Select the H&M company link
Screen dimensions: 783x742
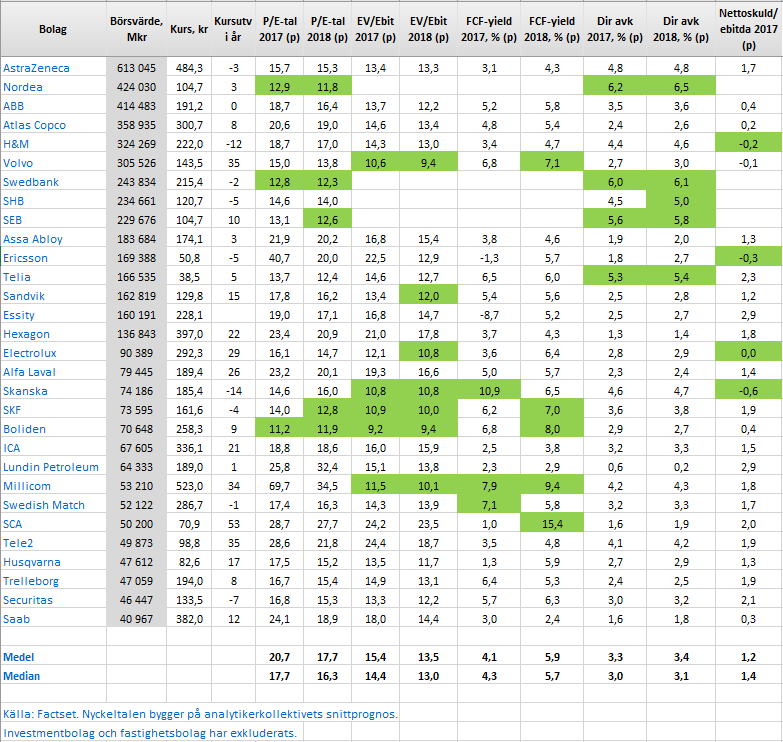pyautogui.click(x=16, y=144)
